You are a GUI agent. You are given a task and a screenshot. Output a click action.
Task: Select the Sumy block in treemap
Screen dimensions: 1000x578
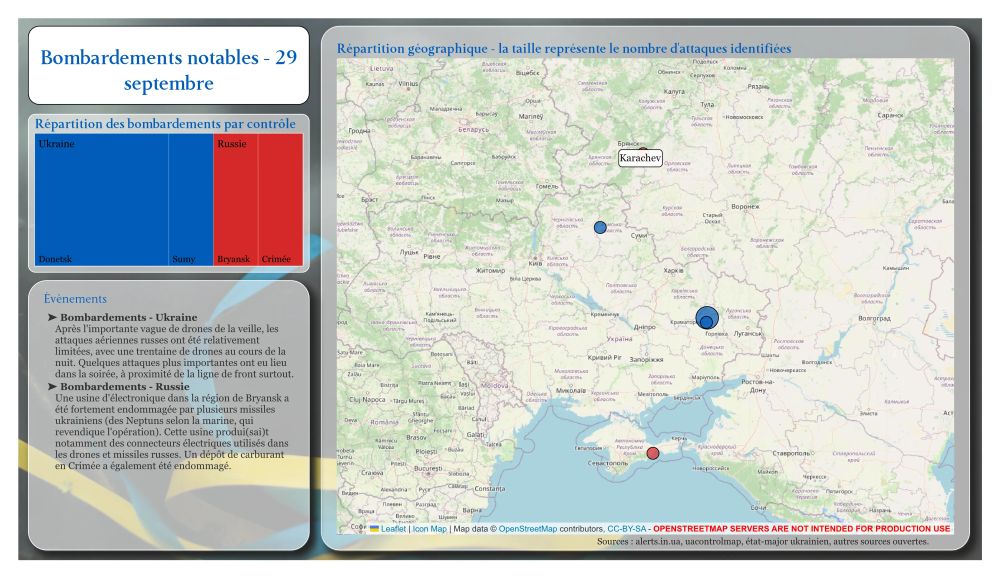coord(191,200)
